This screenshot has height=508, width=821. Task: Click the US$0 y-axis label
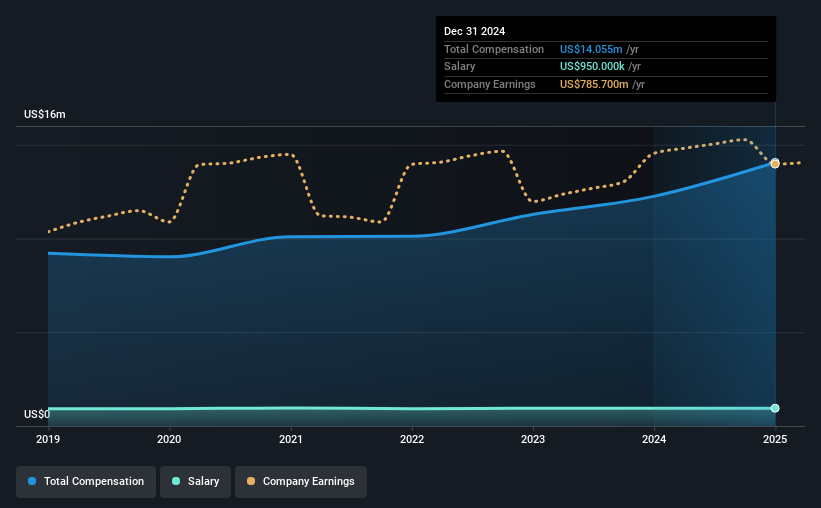(37, 414)
